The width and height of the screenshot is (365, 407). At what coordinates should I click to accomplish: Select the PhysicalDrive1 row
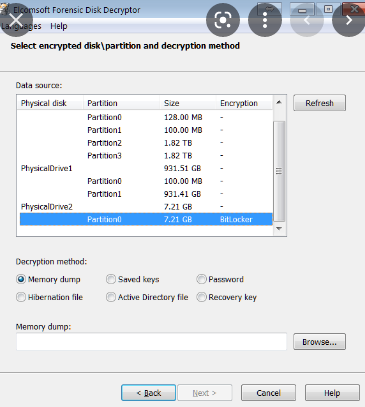(x=146, y=168)
